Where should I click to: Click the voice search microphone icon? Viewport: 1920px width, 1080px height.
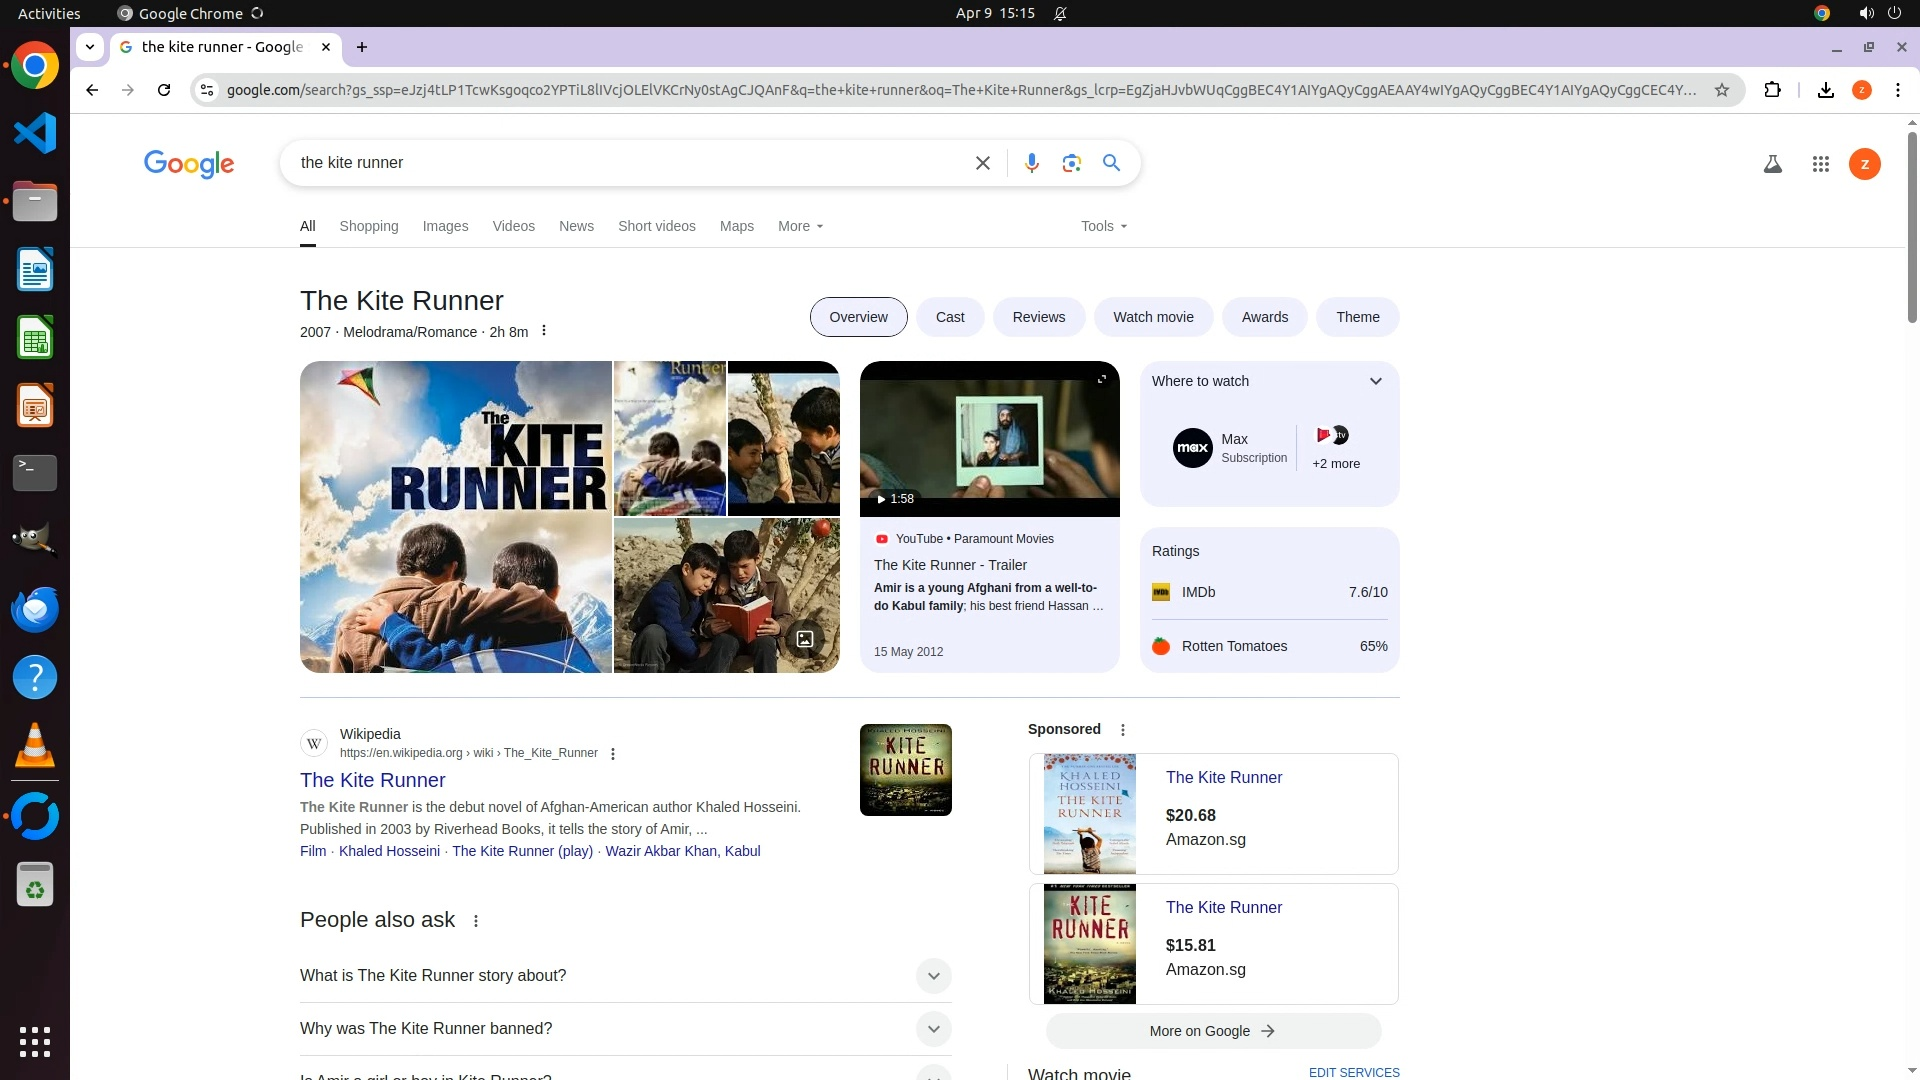tap(1031, 163)
